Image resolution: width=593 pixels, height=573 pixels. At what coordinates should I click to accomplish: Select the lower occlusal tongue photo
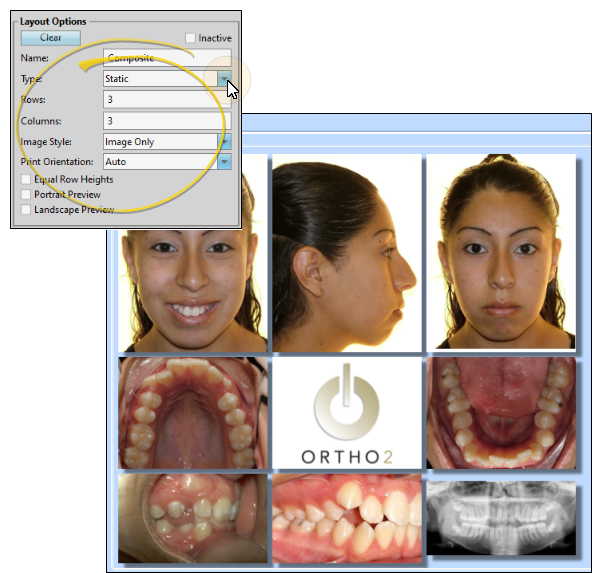point(501,413)
